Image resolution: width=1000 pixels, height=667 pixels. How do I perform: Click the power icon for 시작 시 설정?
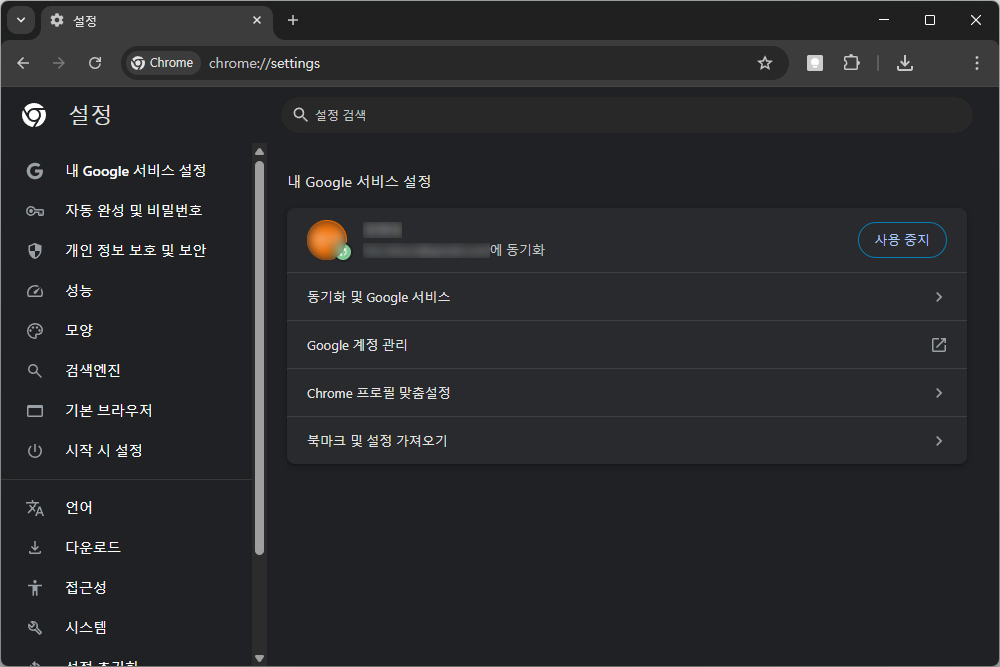pos(35,451)
